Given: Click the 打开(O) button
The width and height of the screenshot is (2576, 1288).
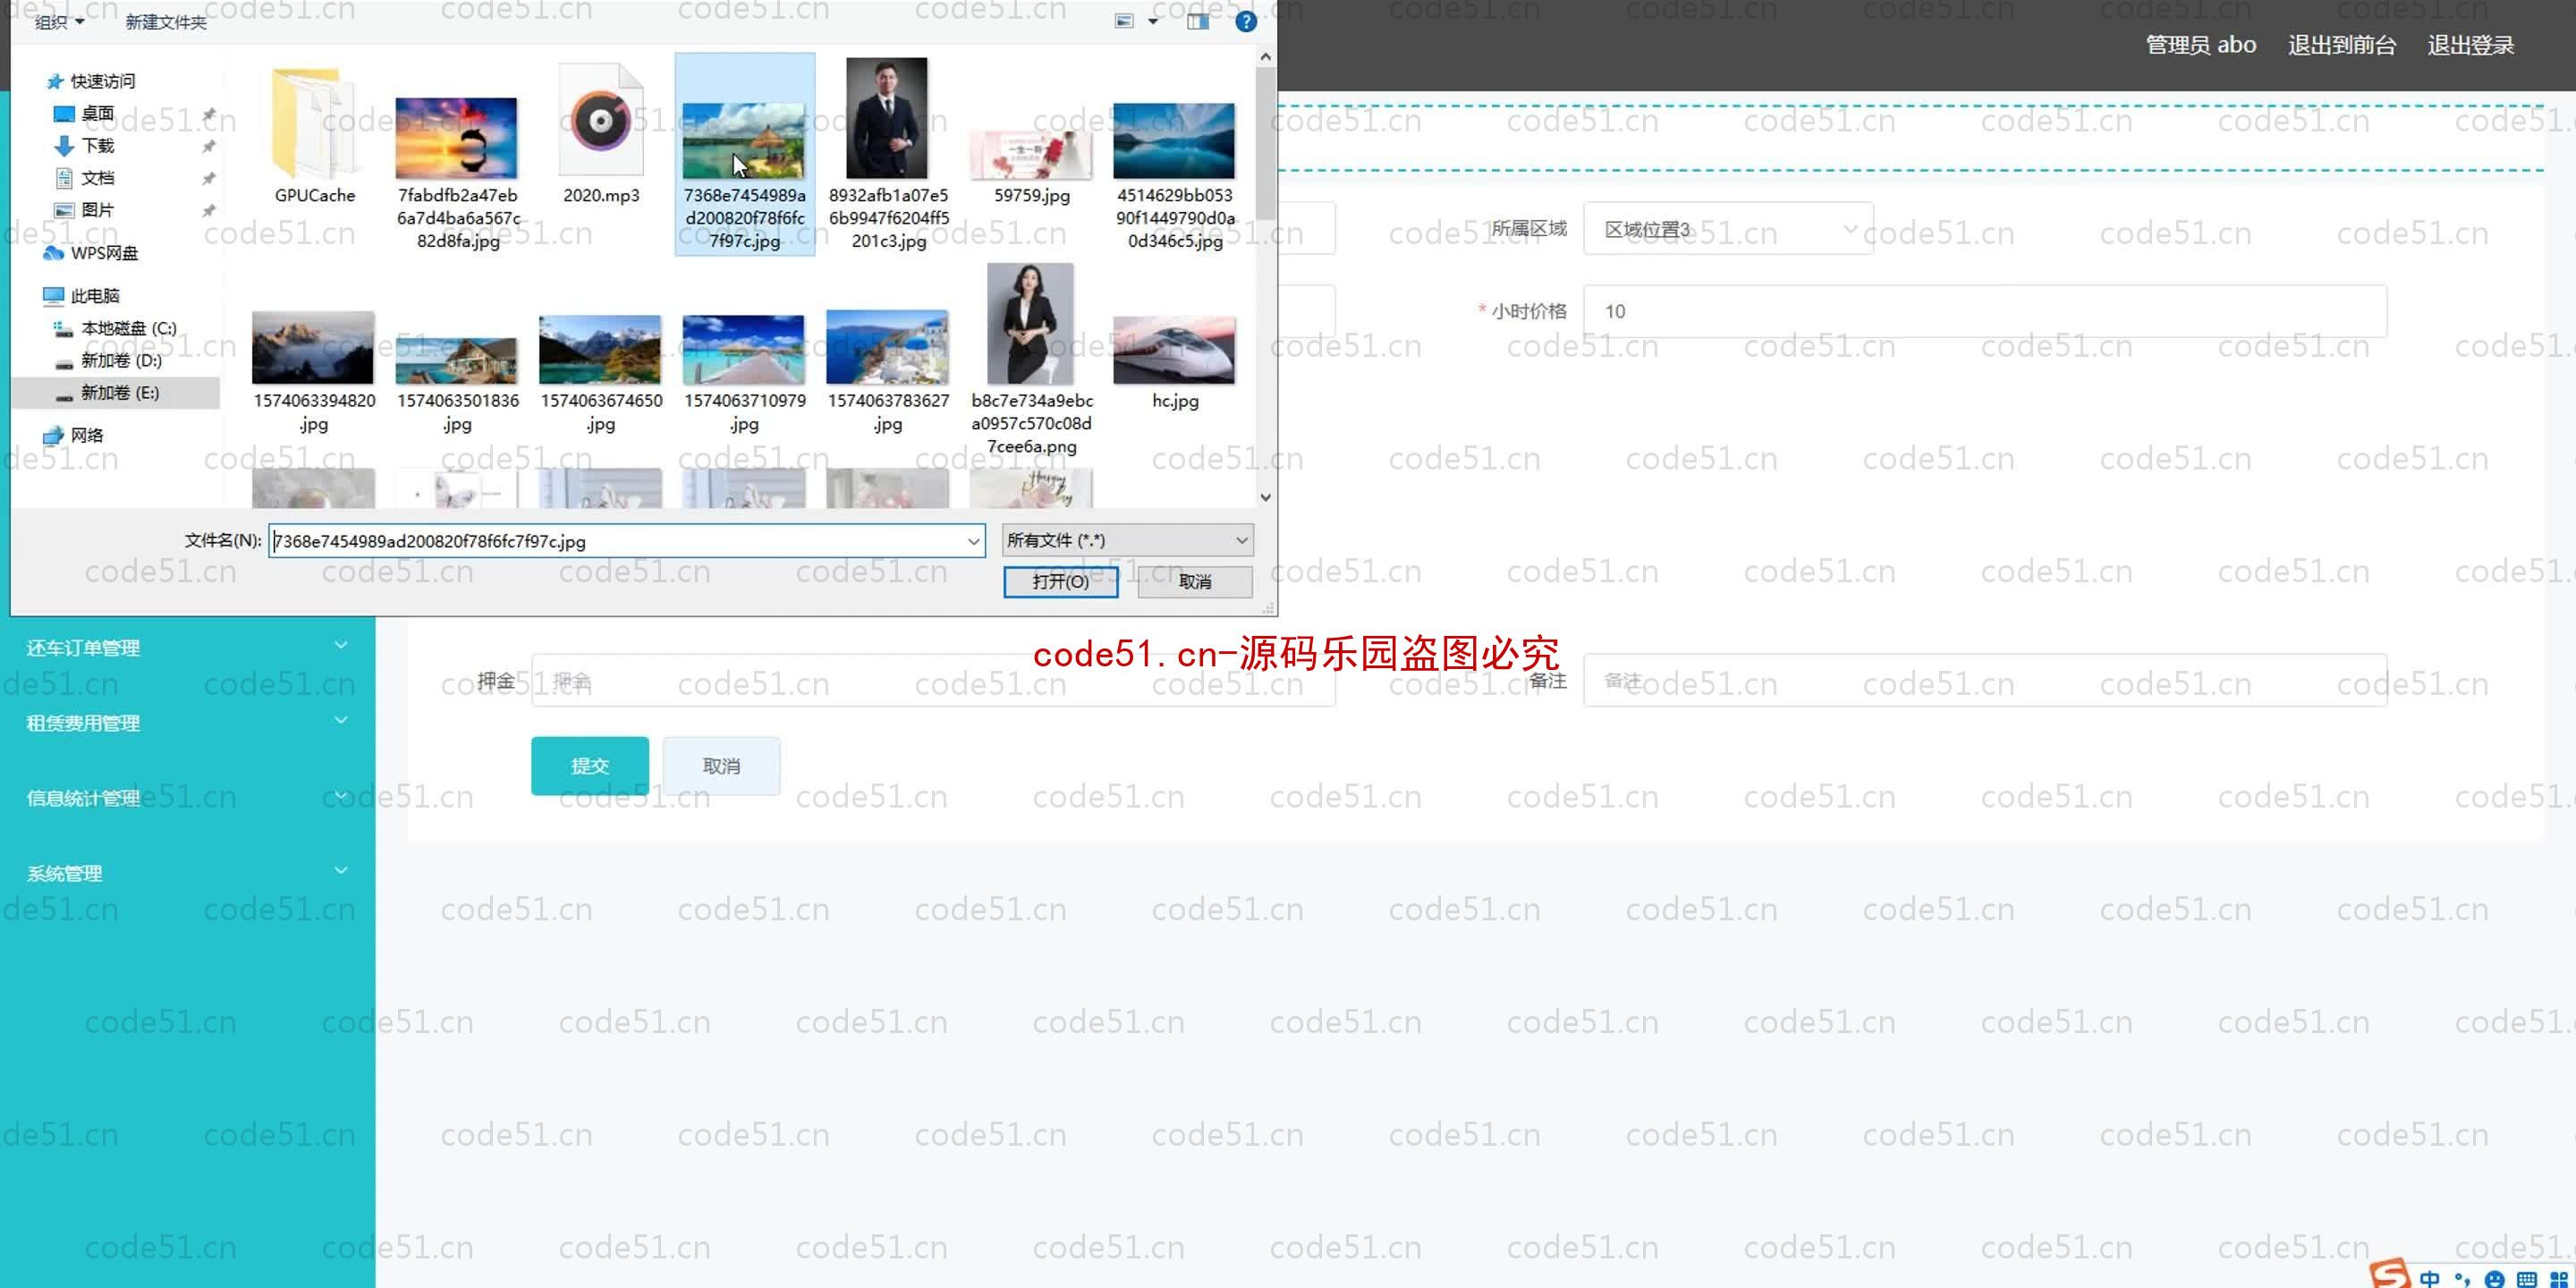Looking at the screenshot, I should pyautogui.click(x=1060, y=581).
